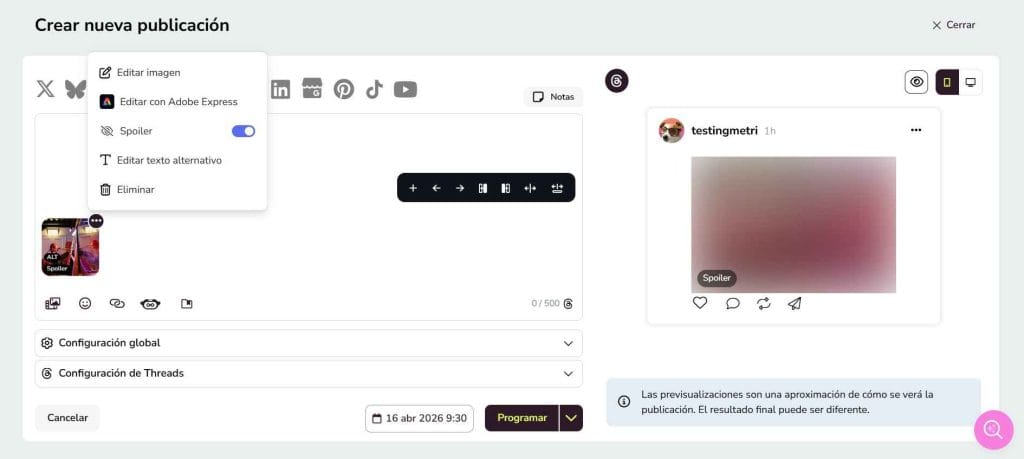1024x459 pixels.
Task: Click the X (Twitter) network icon
Action: coord(45,89)
